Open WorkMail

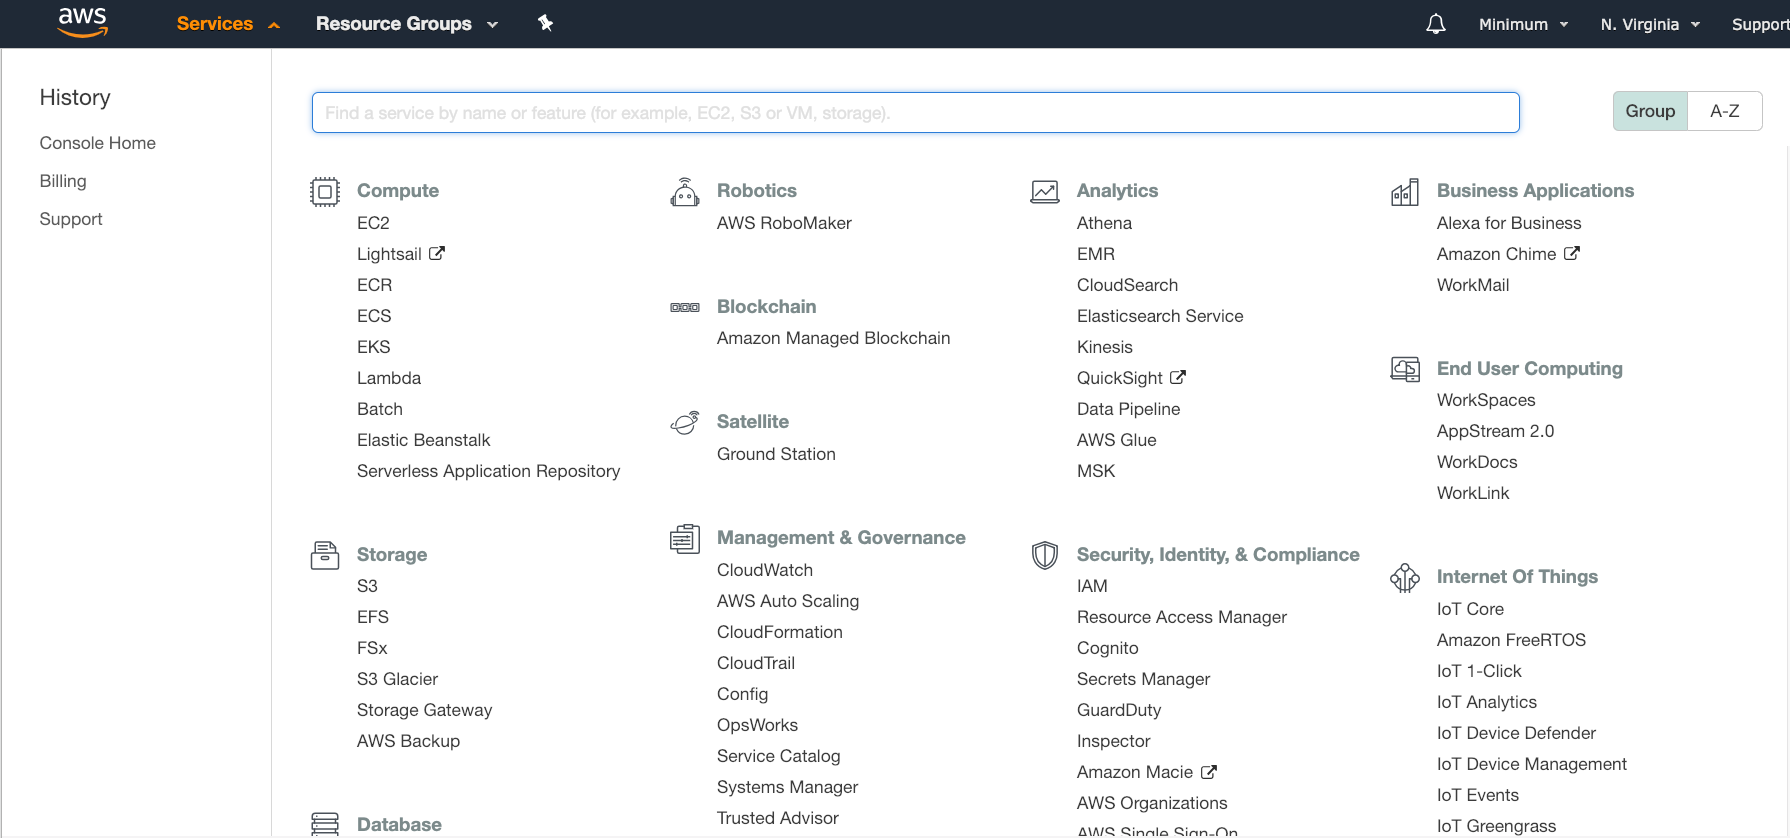tap(1473, 285)
